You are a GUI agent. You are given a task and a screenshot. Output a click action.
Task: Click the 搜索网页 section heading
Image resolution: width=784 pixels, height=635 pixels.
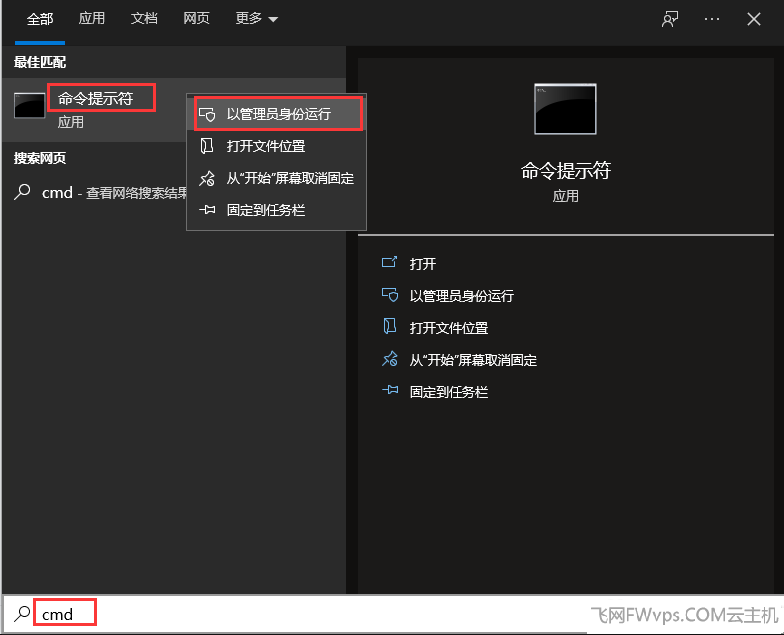point(40,158)
